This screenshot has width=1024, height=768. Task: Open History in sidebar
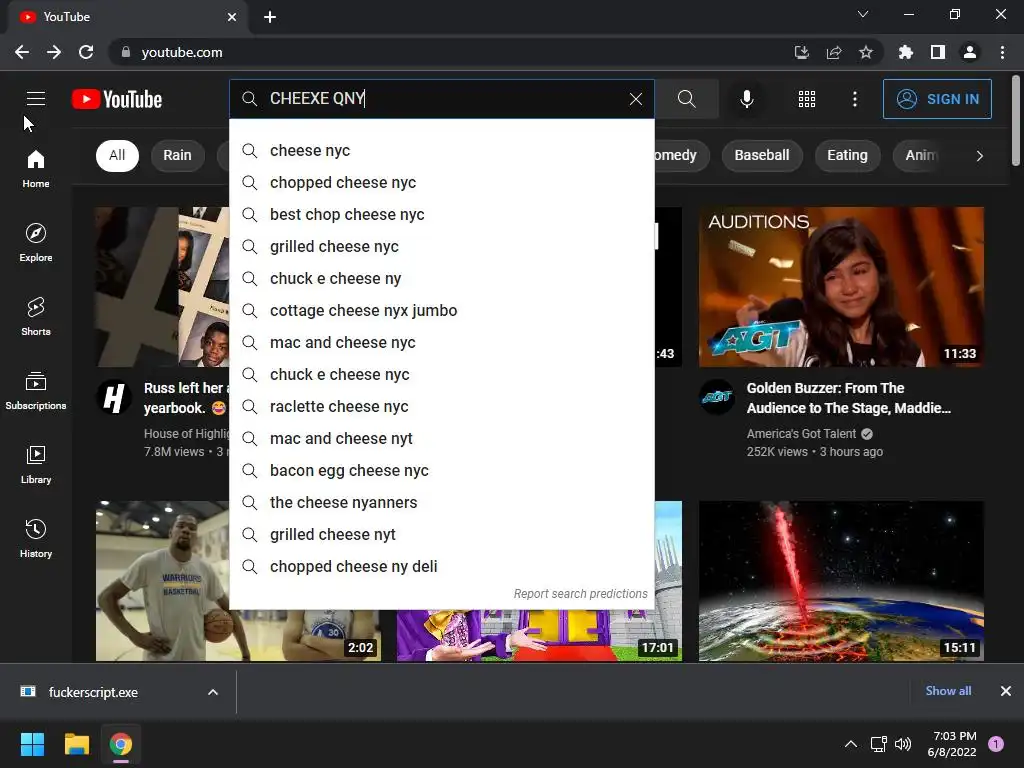36,539
